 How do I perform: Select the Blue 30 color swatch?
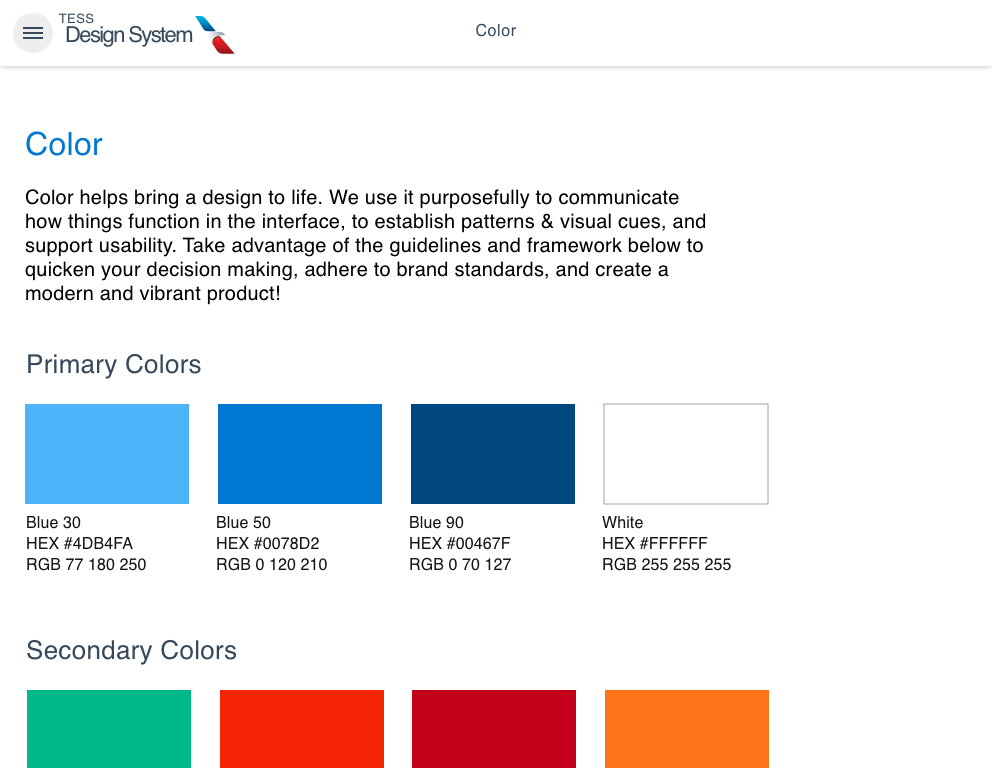(x=107, y=453)
